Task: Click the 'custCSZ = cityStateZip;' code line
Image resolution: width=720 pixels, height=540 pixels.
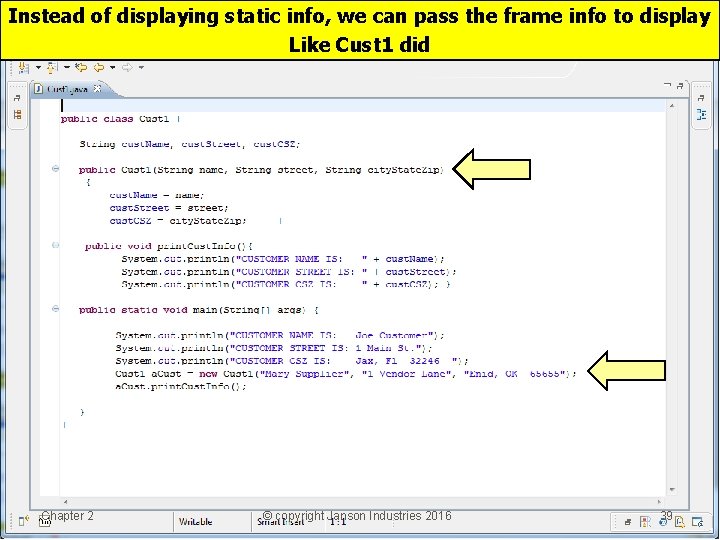Action: (178, 221)
